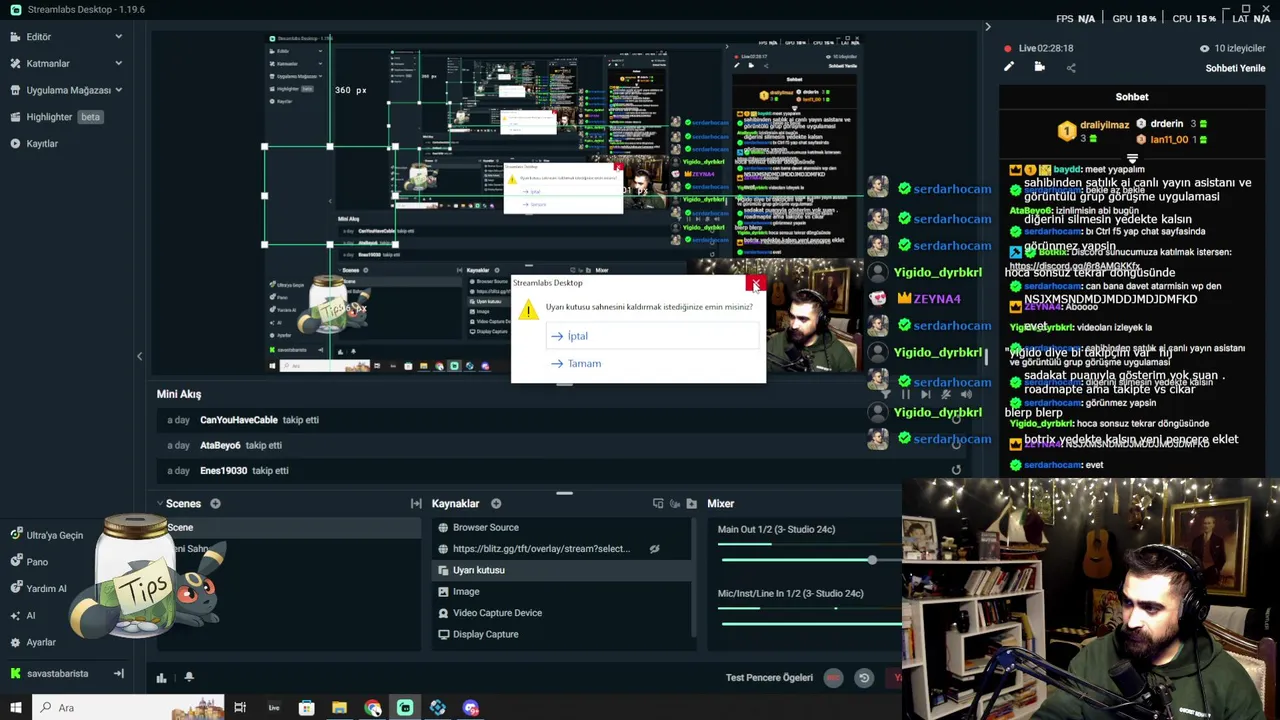This screenshot has width=1280, height=720.
Task: Open scene transitions icon beside Kaynaklar
Action: (416, 504)
